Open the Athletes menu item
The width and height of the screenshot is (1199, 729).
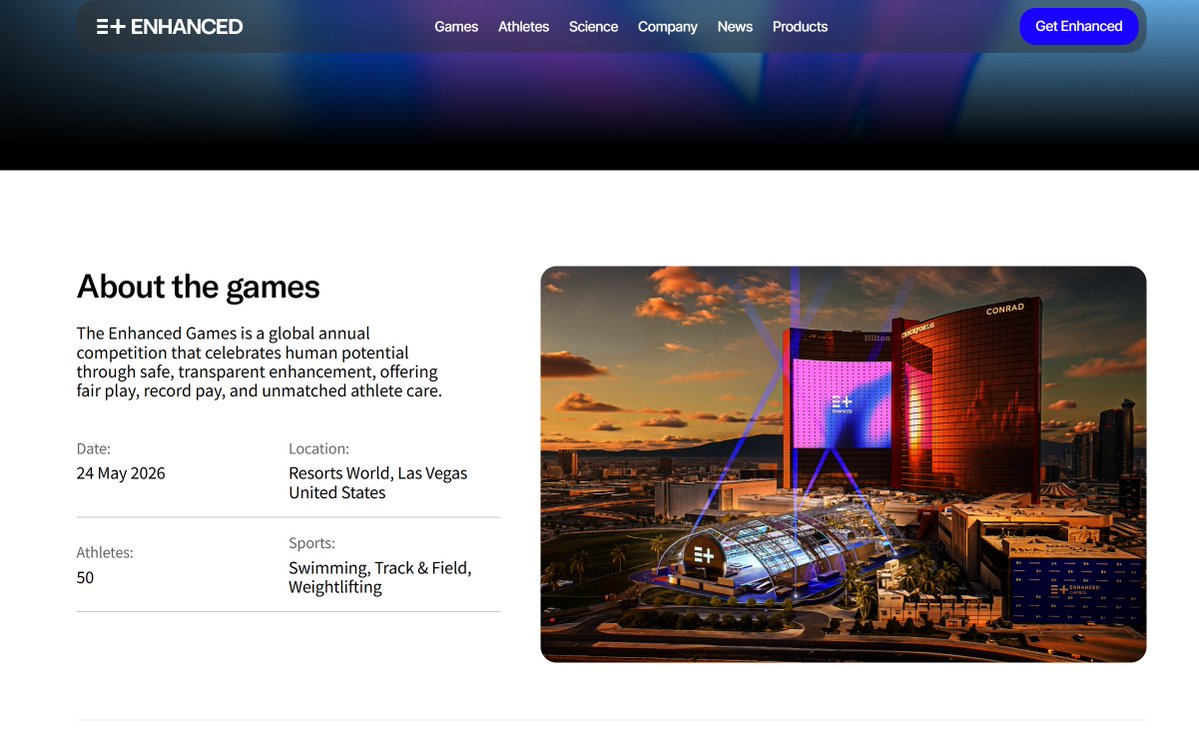[x=523, y=27]
